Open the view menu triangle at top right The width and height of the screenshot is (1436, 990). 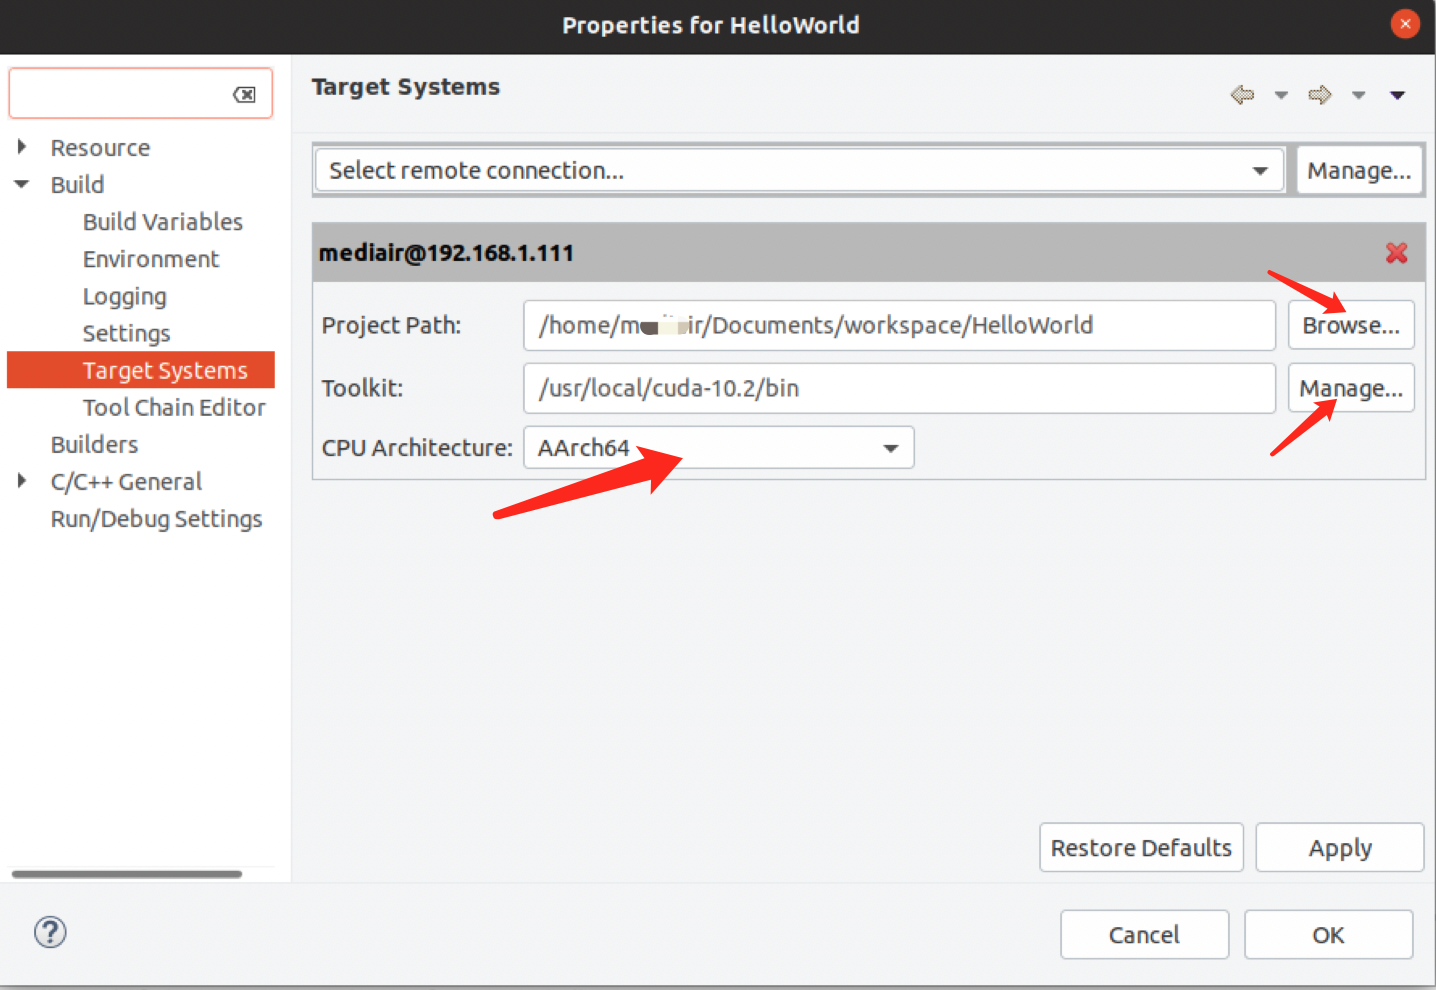tap(1397, 95)
